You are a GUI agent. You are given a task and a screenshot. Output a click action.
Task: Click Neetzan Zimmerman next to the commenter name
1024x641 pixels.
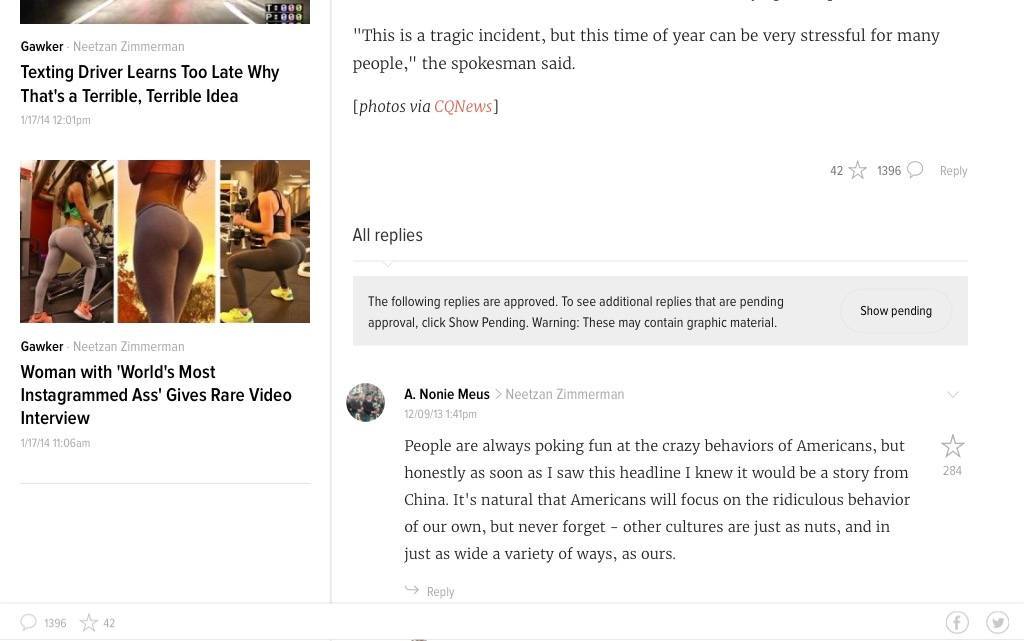pyautogui.click(x=564, y=394)
